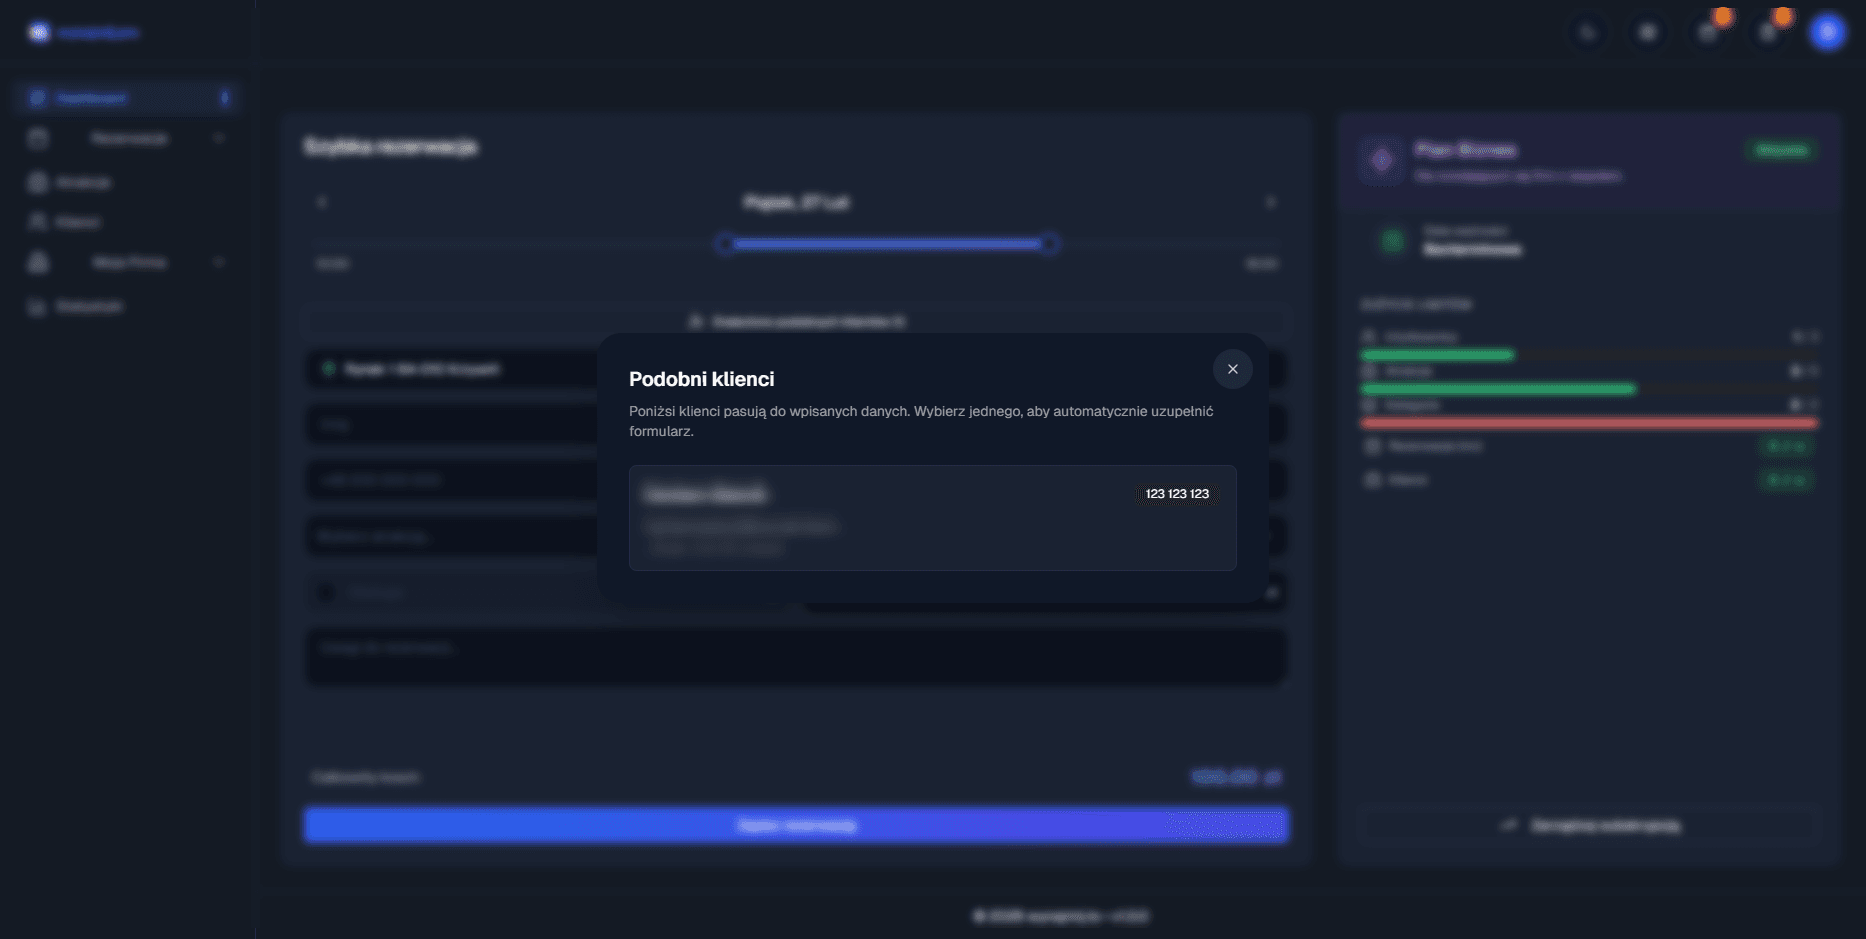Click the outlined button at bottom of right panel
The image size is (1866, 939).
click(x=1589, y=825)
